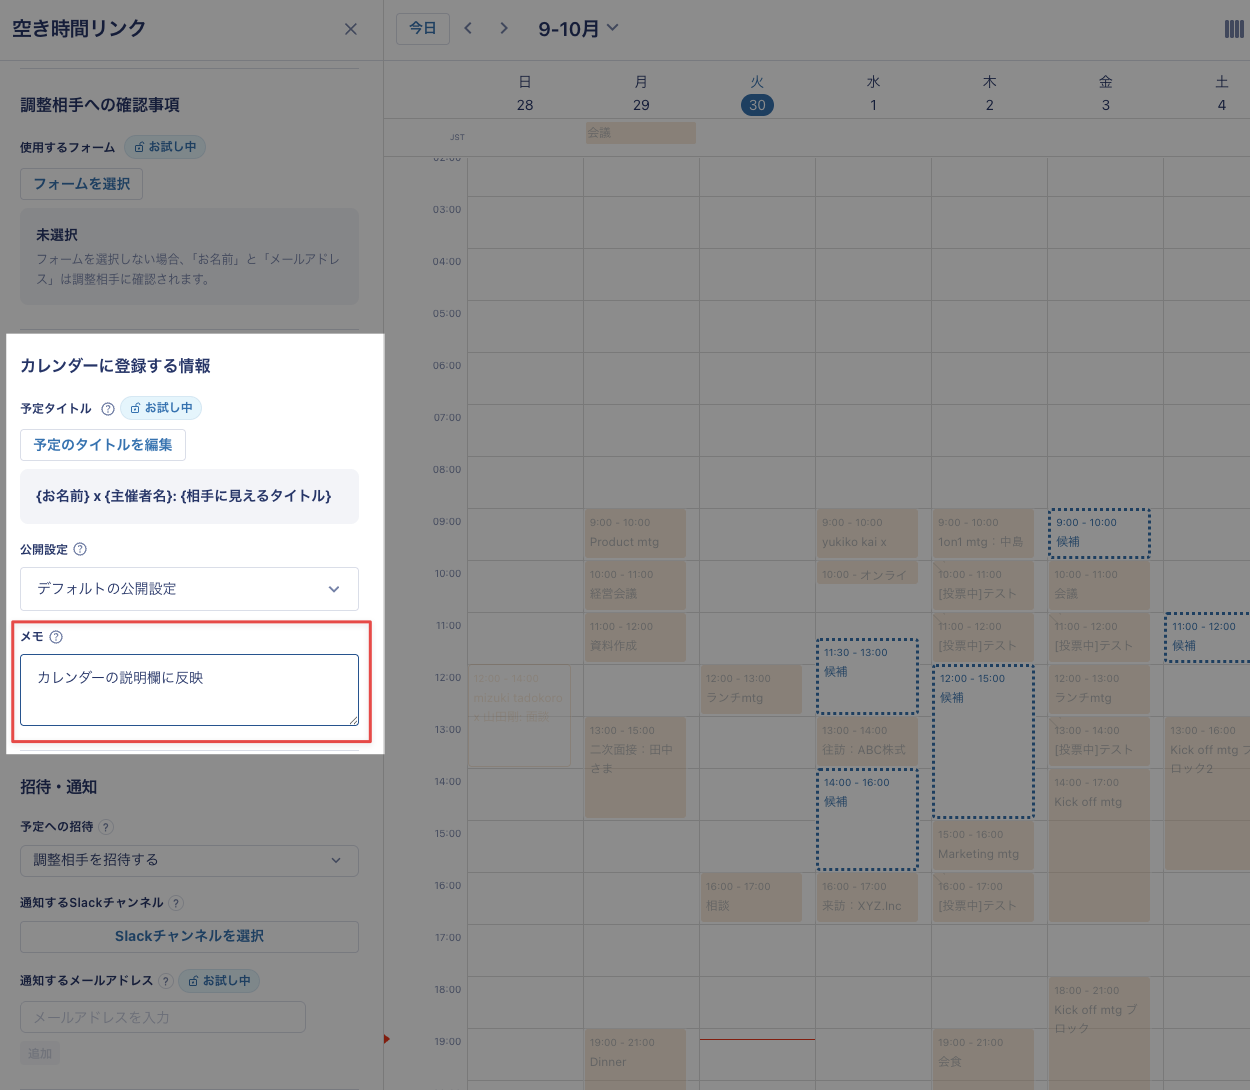Screen dimensions: 1250x1090
Task: Click help icon next to 予定タイトル
Action: [x=108, y=409]
